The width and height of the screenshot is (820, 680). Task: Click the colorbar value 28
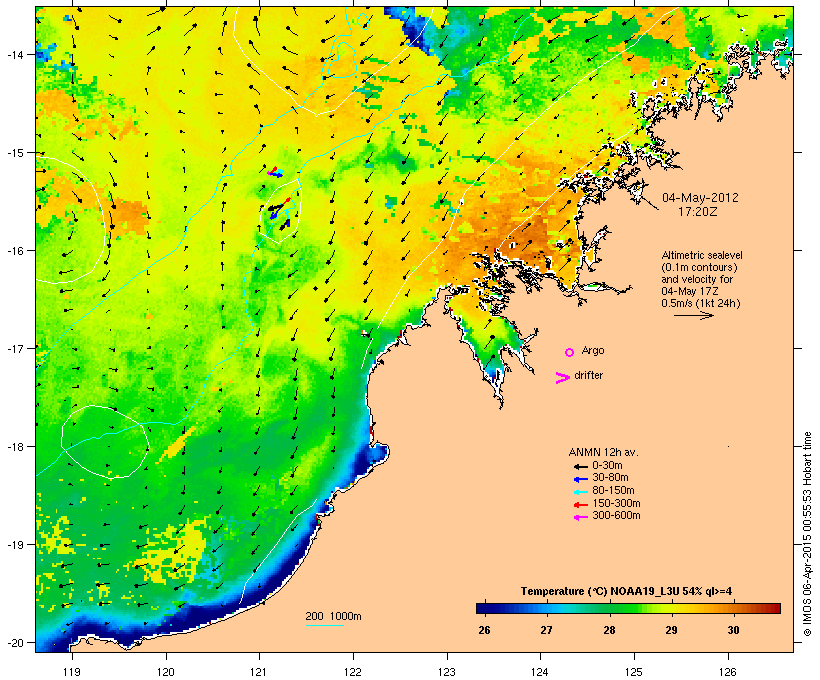[x=609, y=630]
